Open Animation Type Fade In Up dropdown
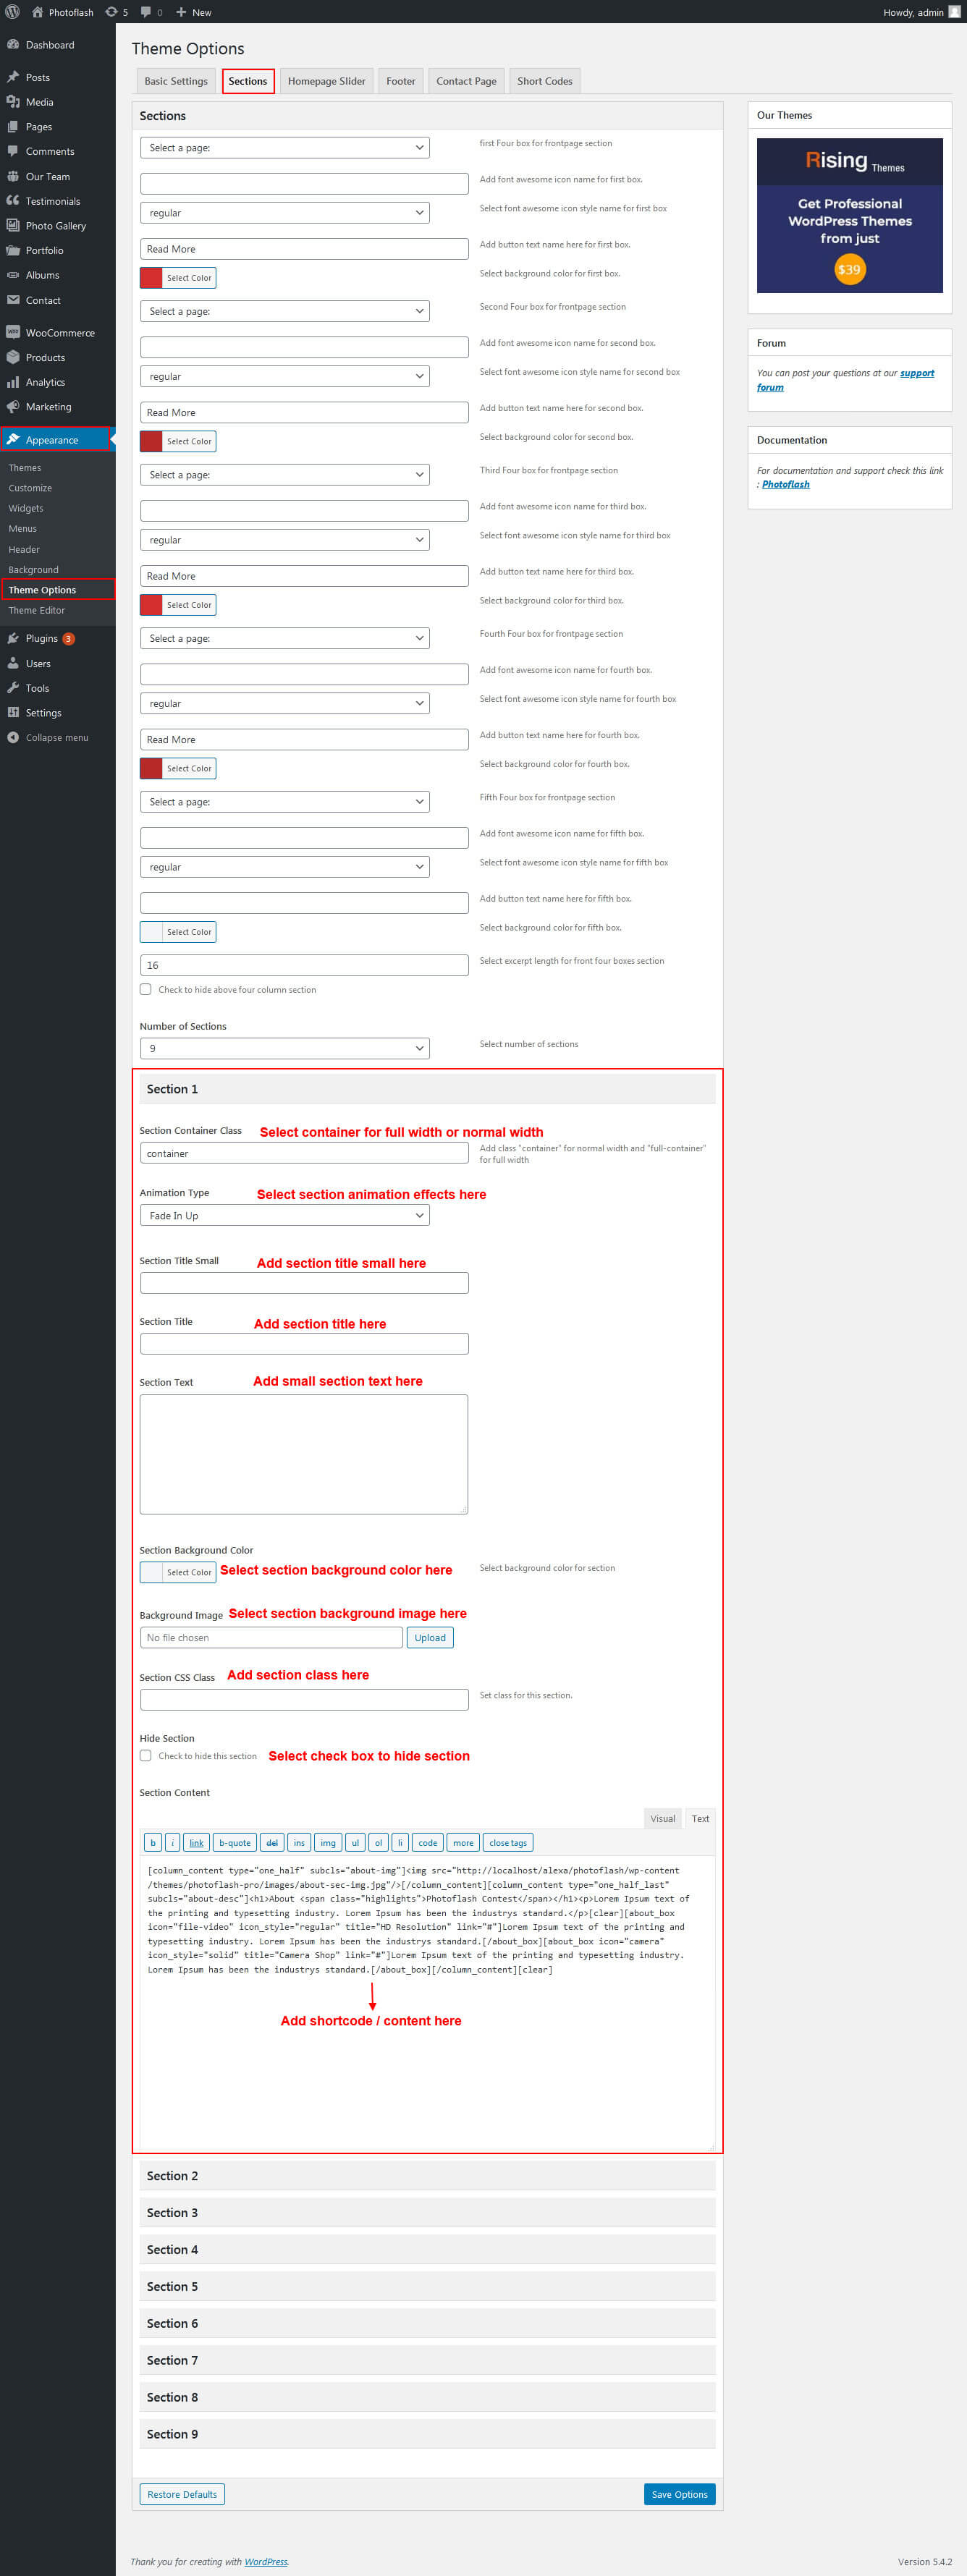The width and height of the screenshot is (967, 2576). coord(285,1215)
